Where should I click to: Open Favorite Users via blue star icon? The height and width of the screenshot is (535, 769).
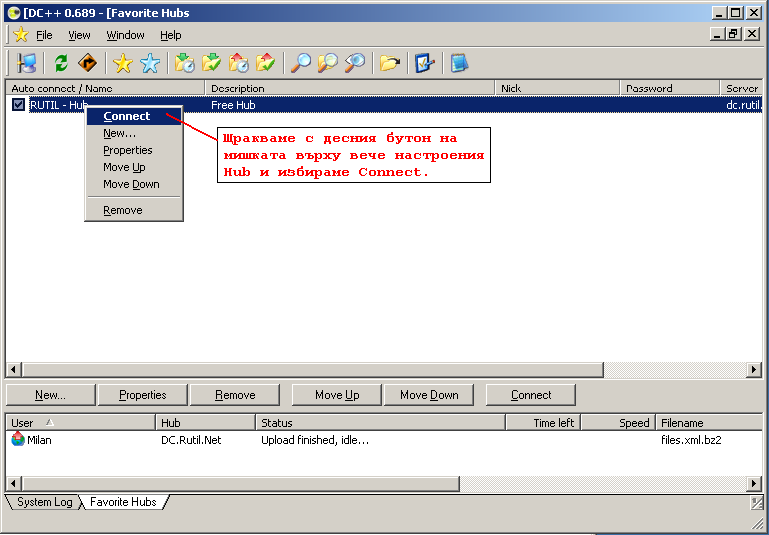[150, 63]
